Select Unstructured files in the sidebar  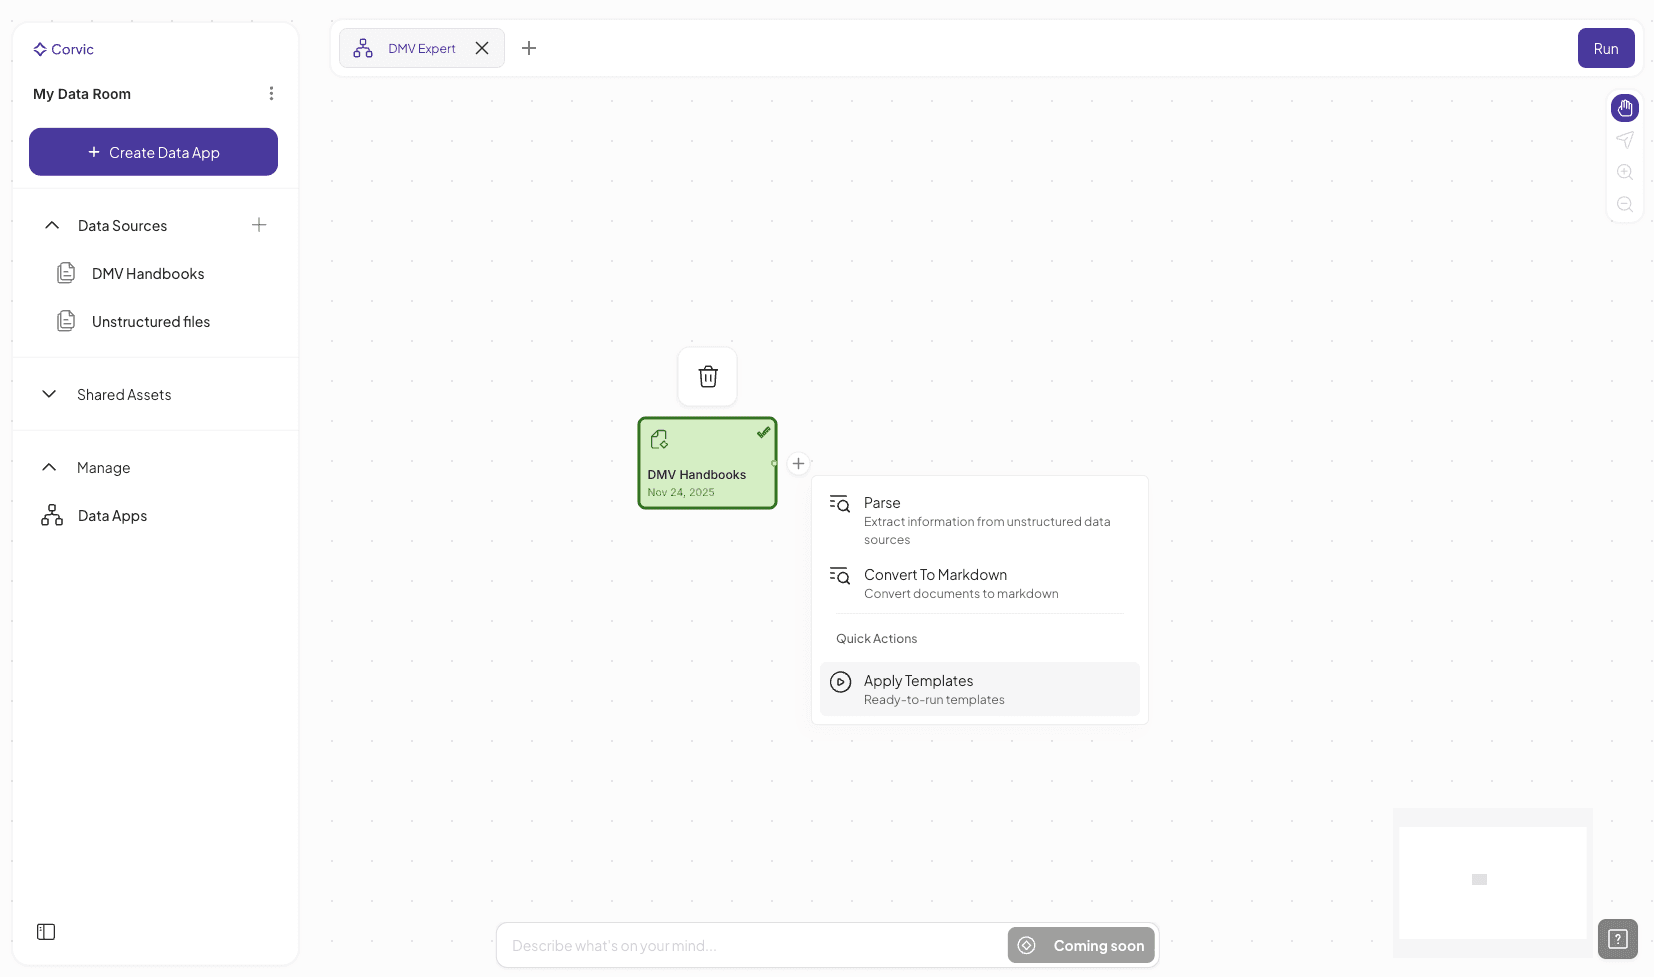click(150, 321)
